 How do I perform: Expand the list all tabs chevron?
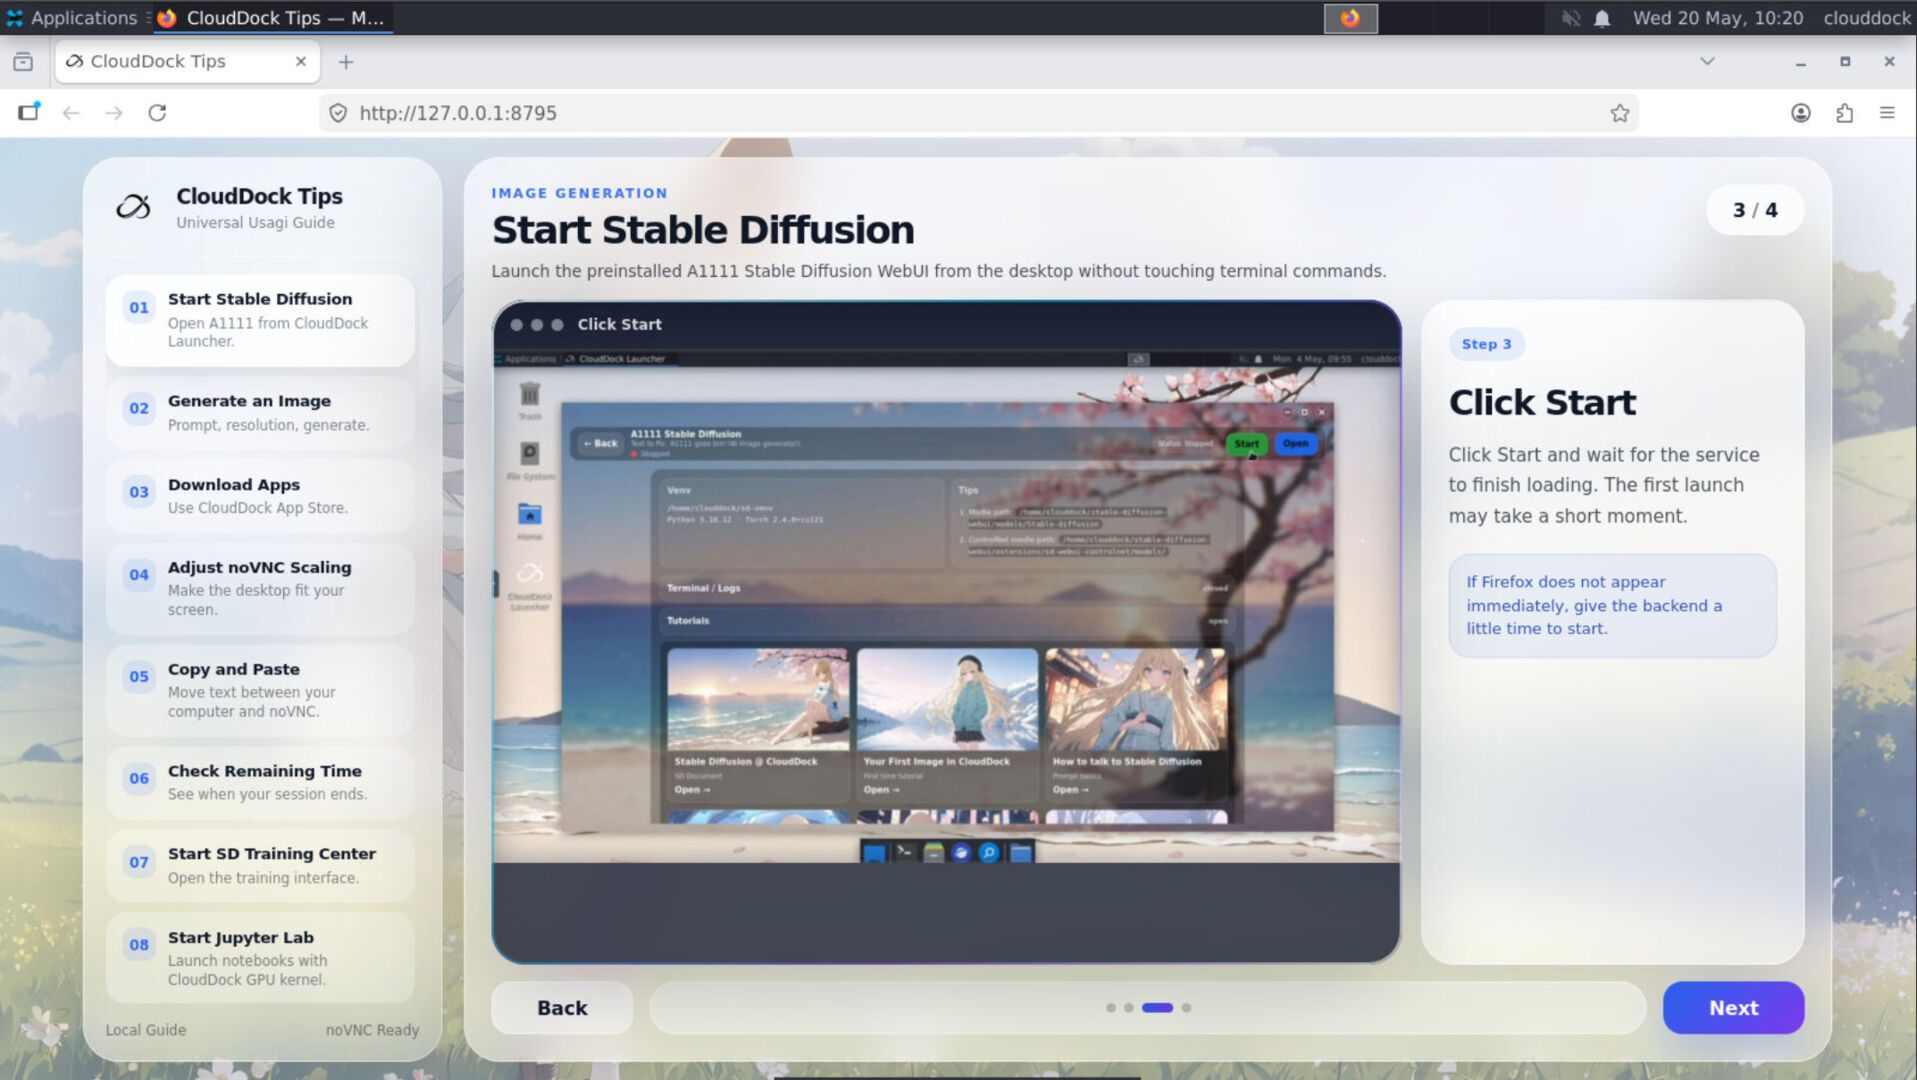pos(1708,62)
